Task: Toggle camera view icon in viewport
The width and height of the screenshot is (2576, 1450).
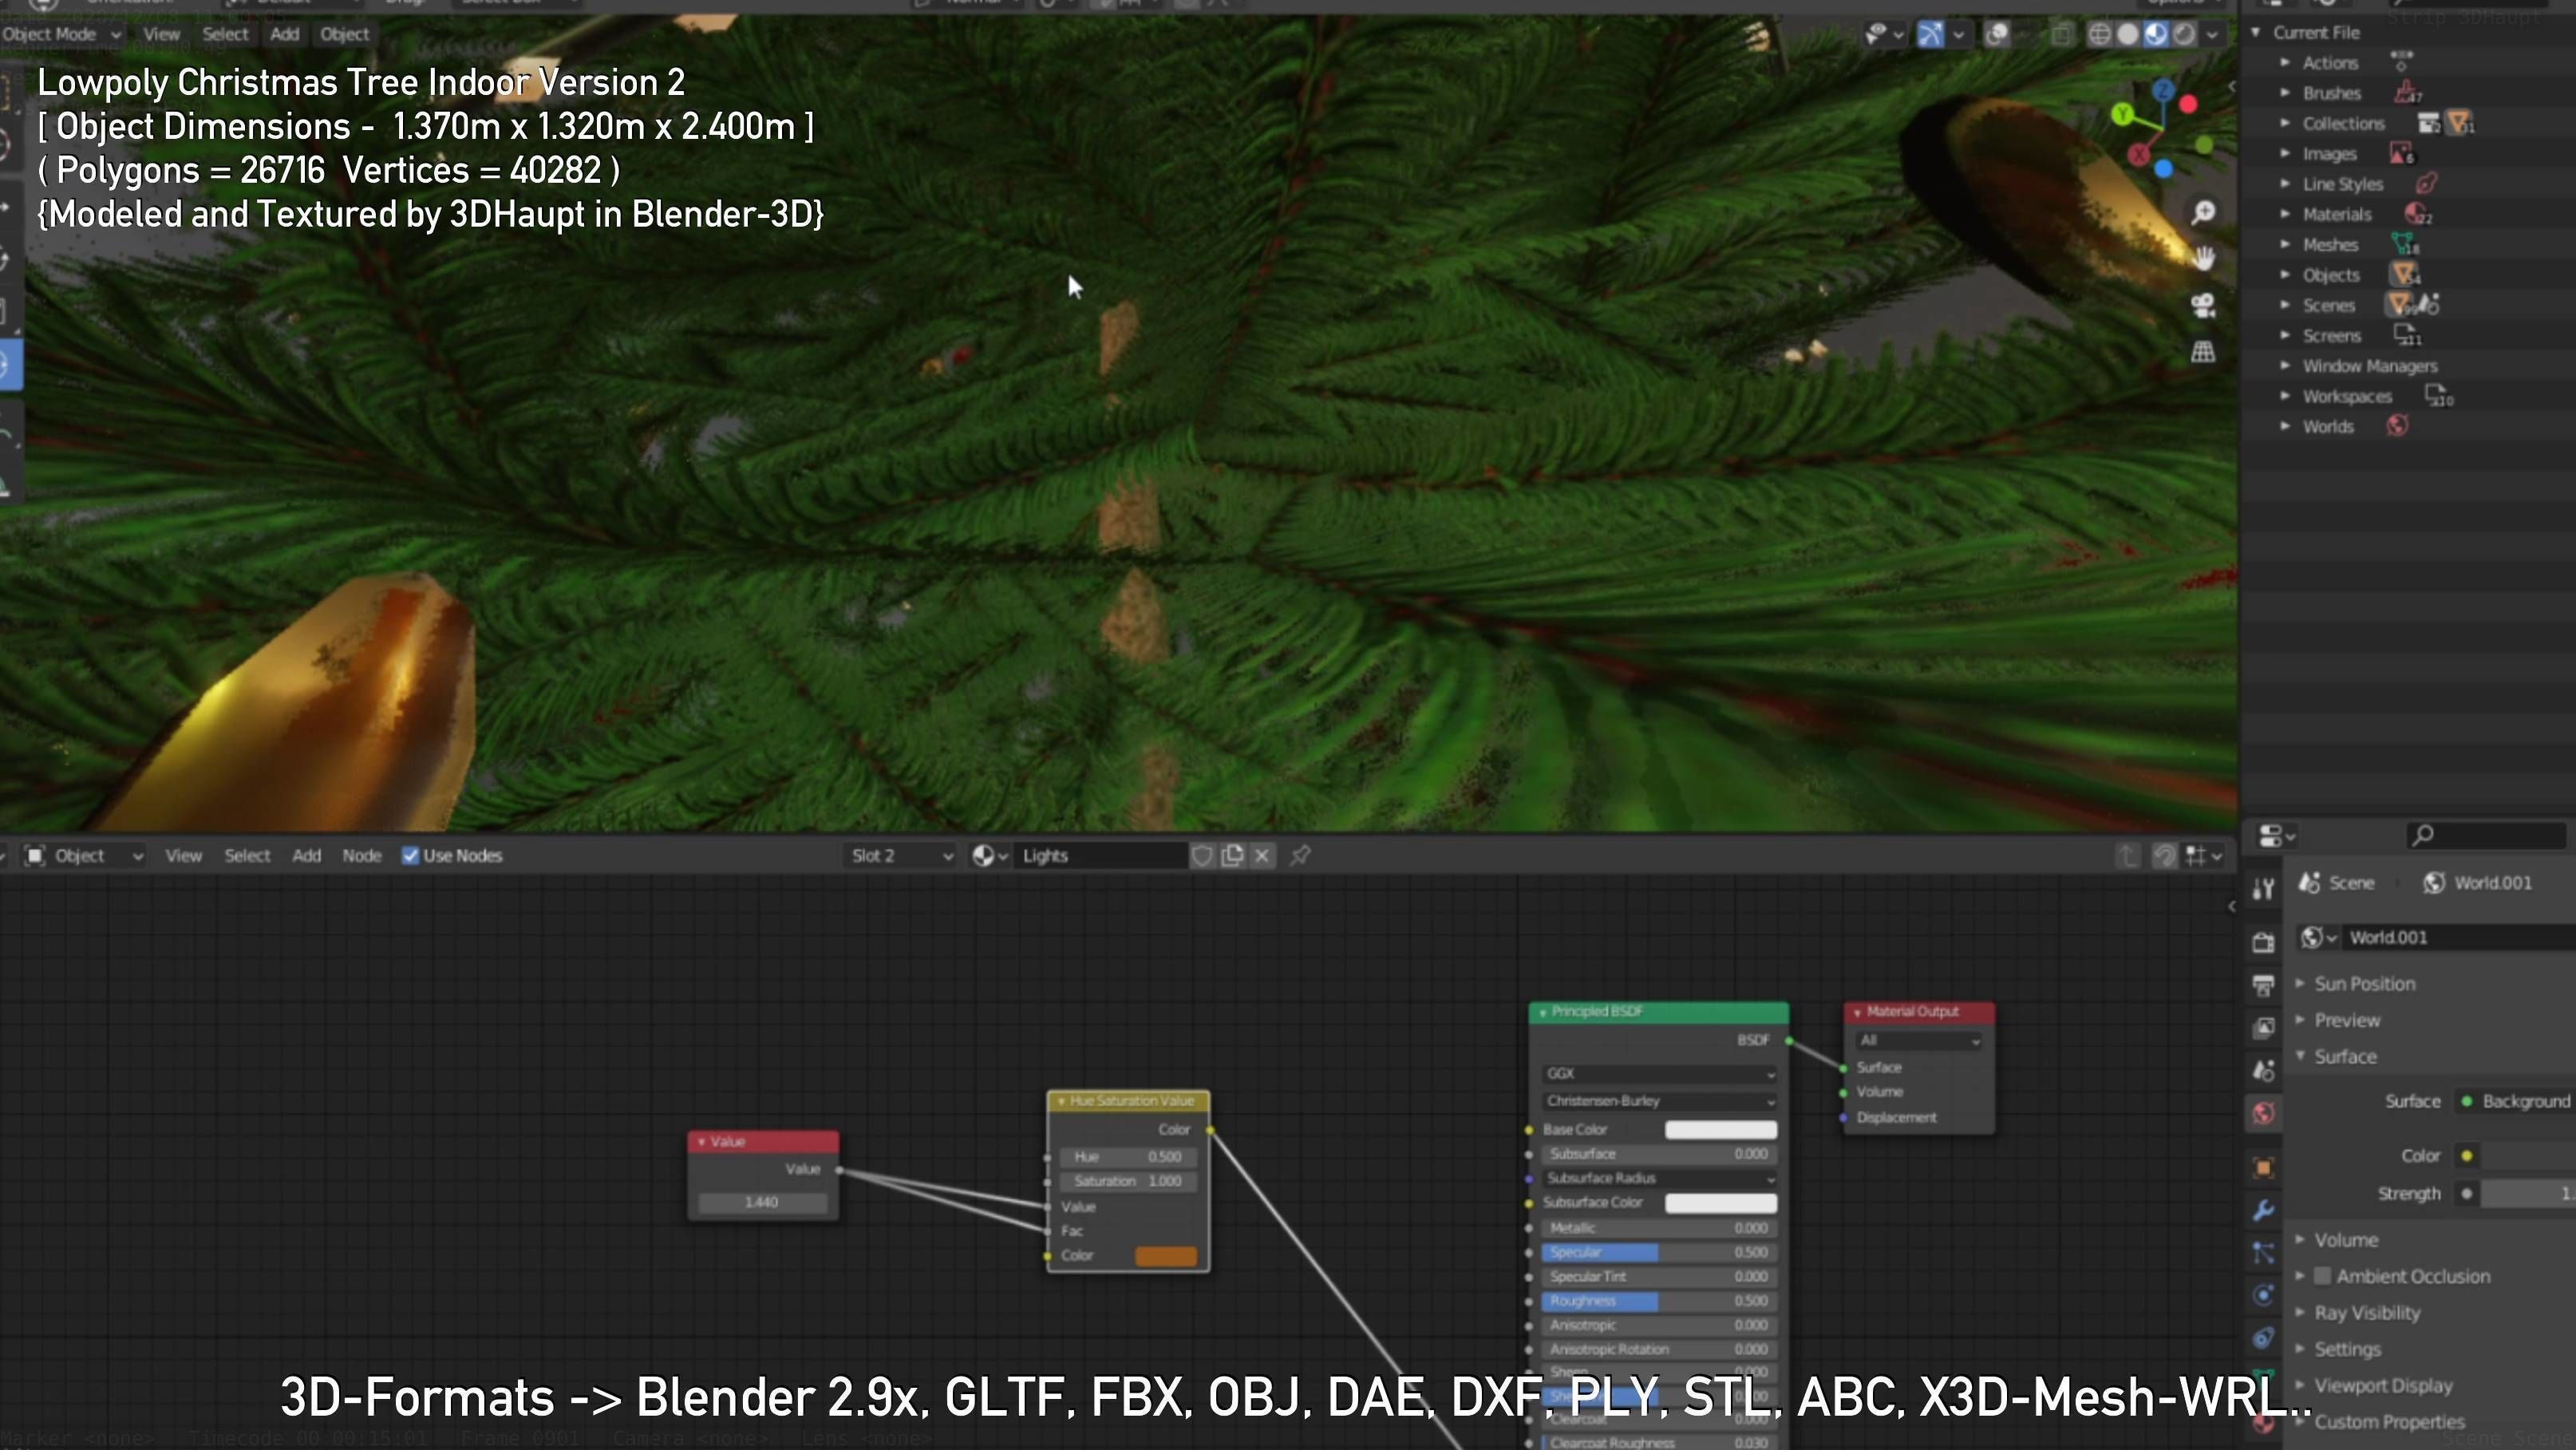Action: 2203,305
